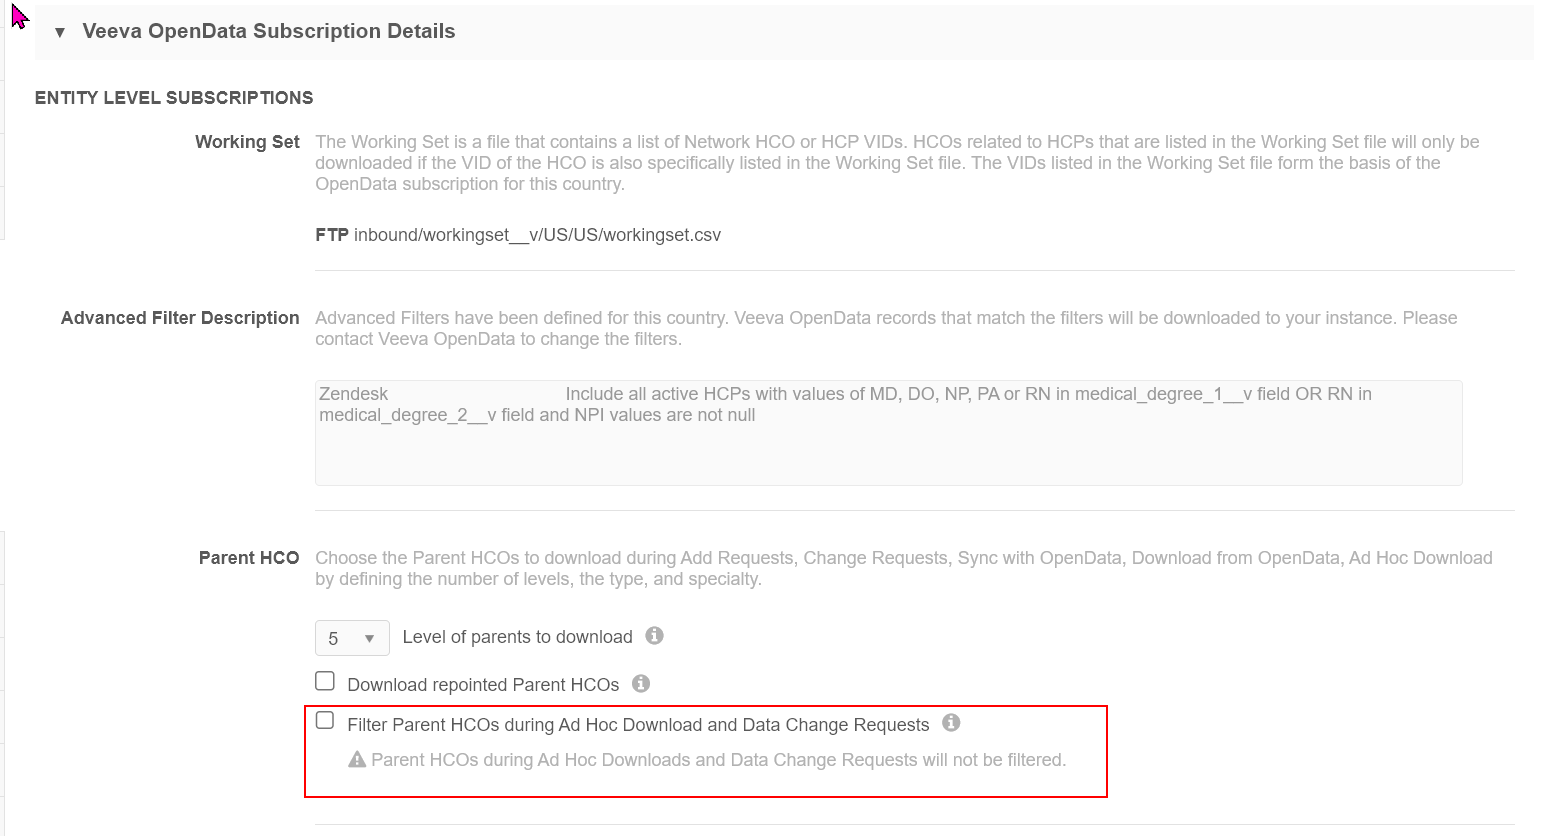The image size is (1546, 836).
Task: Click the 'Filter Parent HCOs during Ad Hoc' label text
Action: 638,725
